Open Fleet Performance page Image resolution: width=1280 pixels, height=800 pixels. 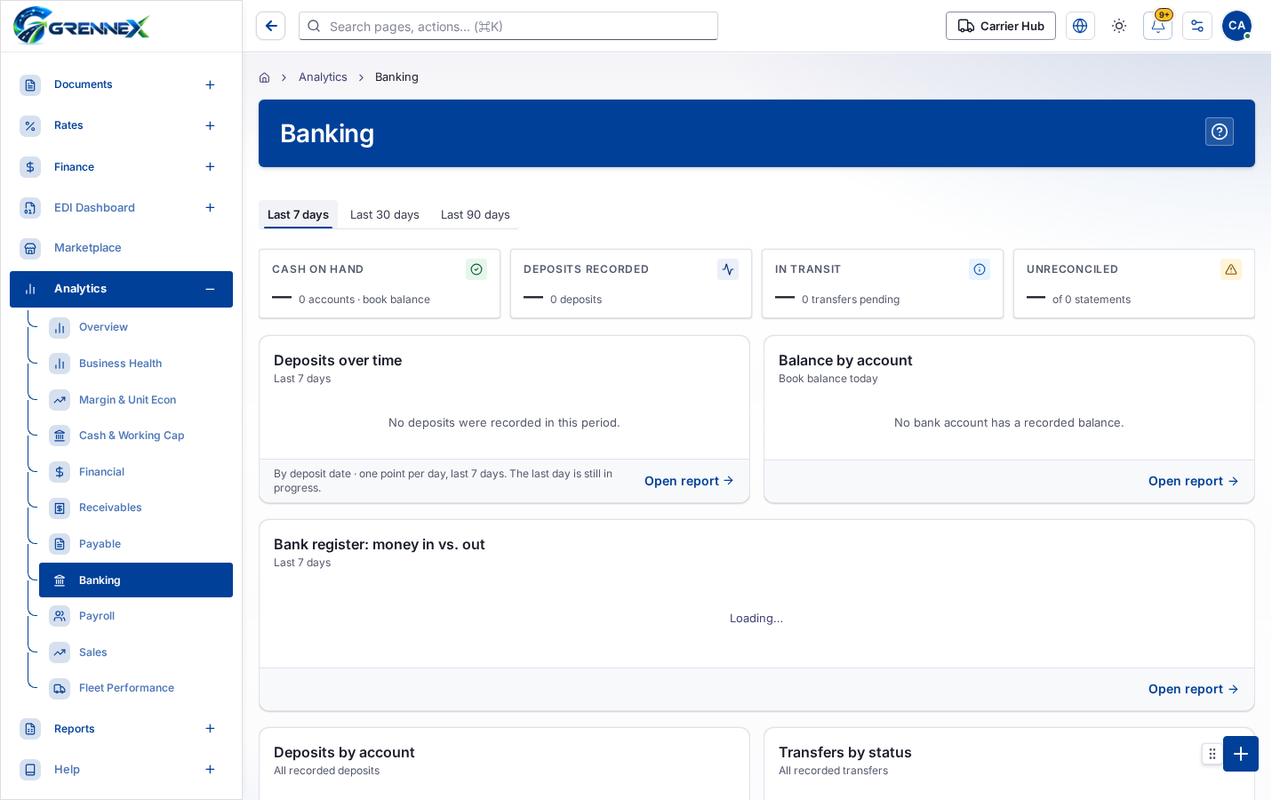tap(136, 688)
